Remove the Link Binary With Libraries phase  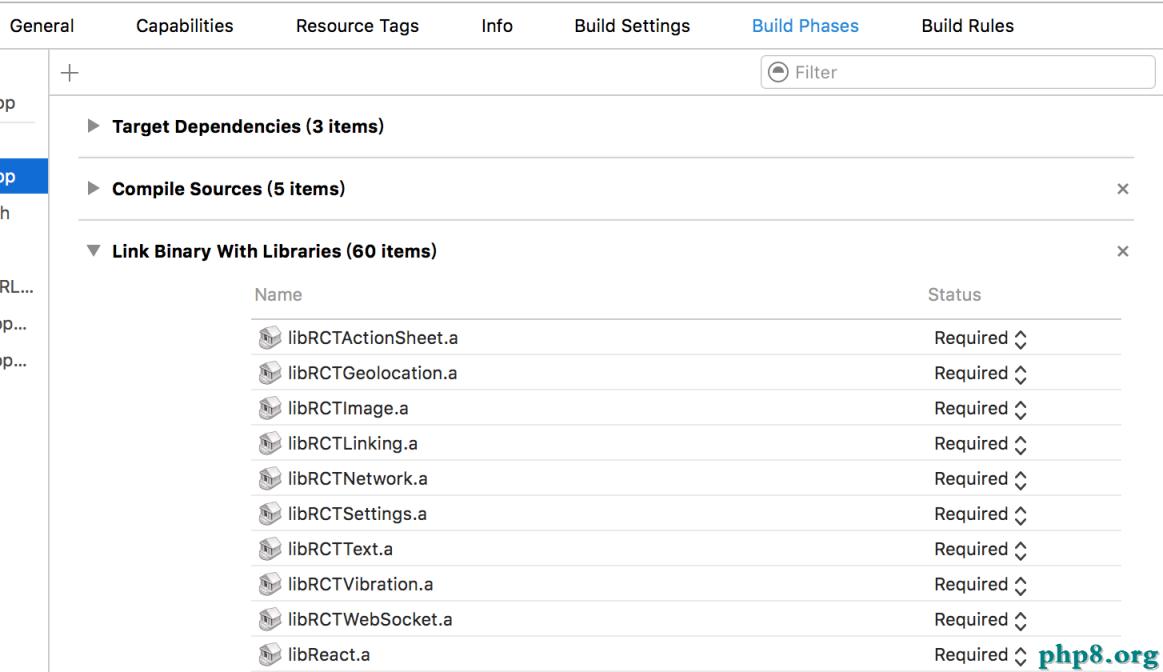click(1122, 252)
